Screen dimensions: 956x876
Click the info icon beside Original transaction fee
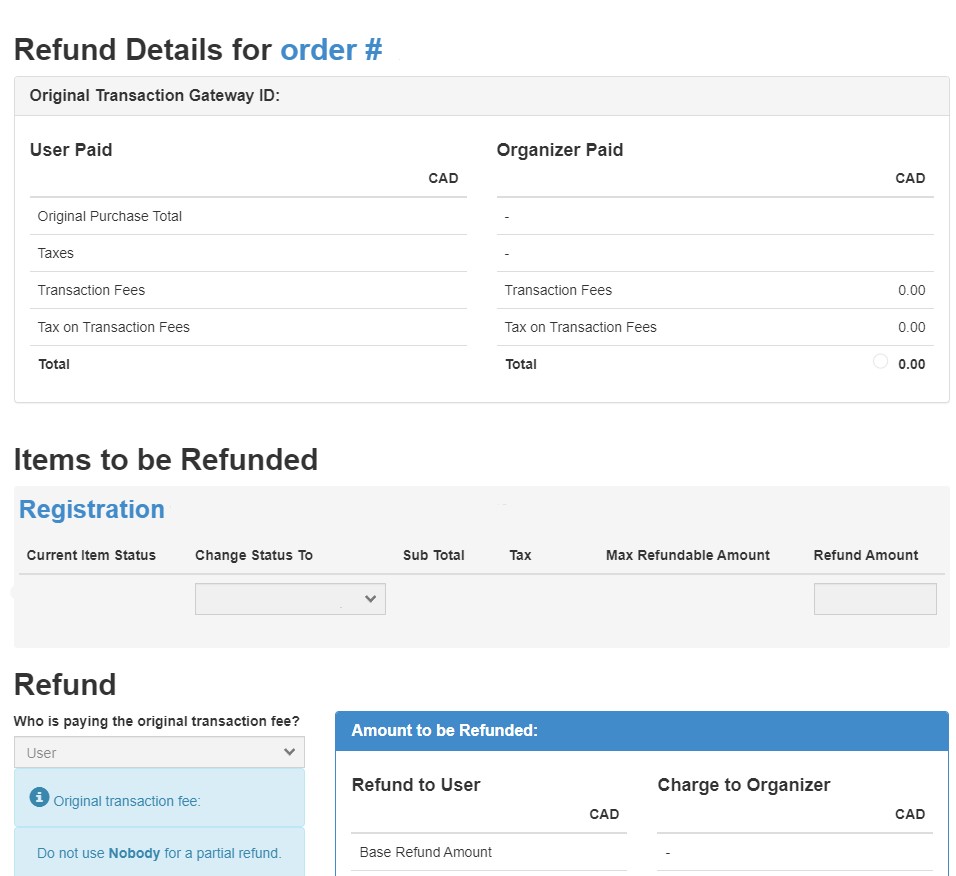(x=39, y=797)
